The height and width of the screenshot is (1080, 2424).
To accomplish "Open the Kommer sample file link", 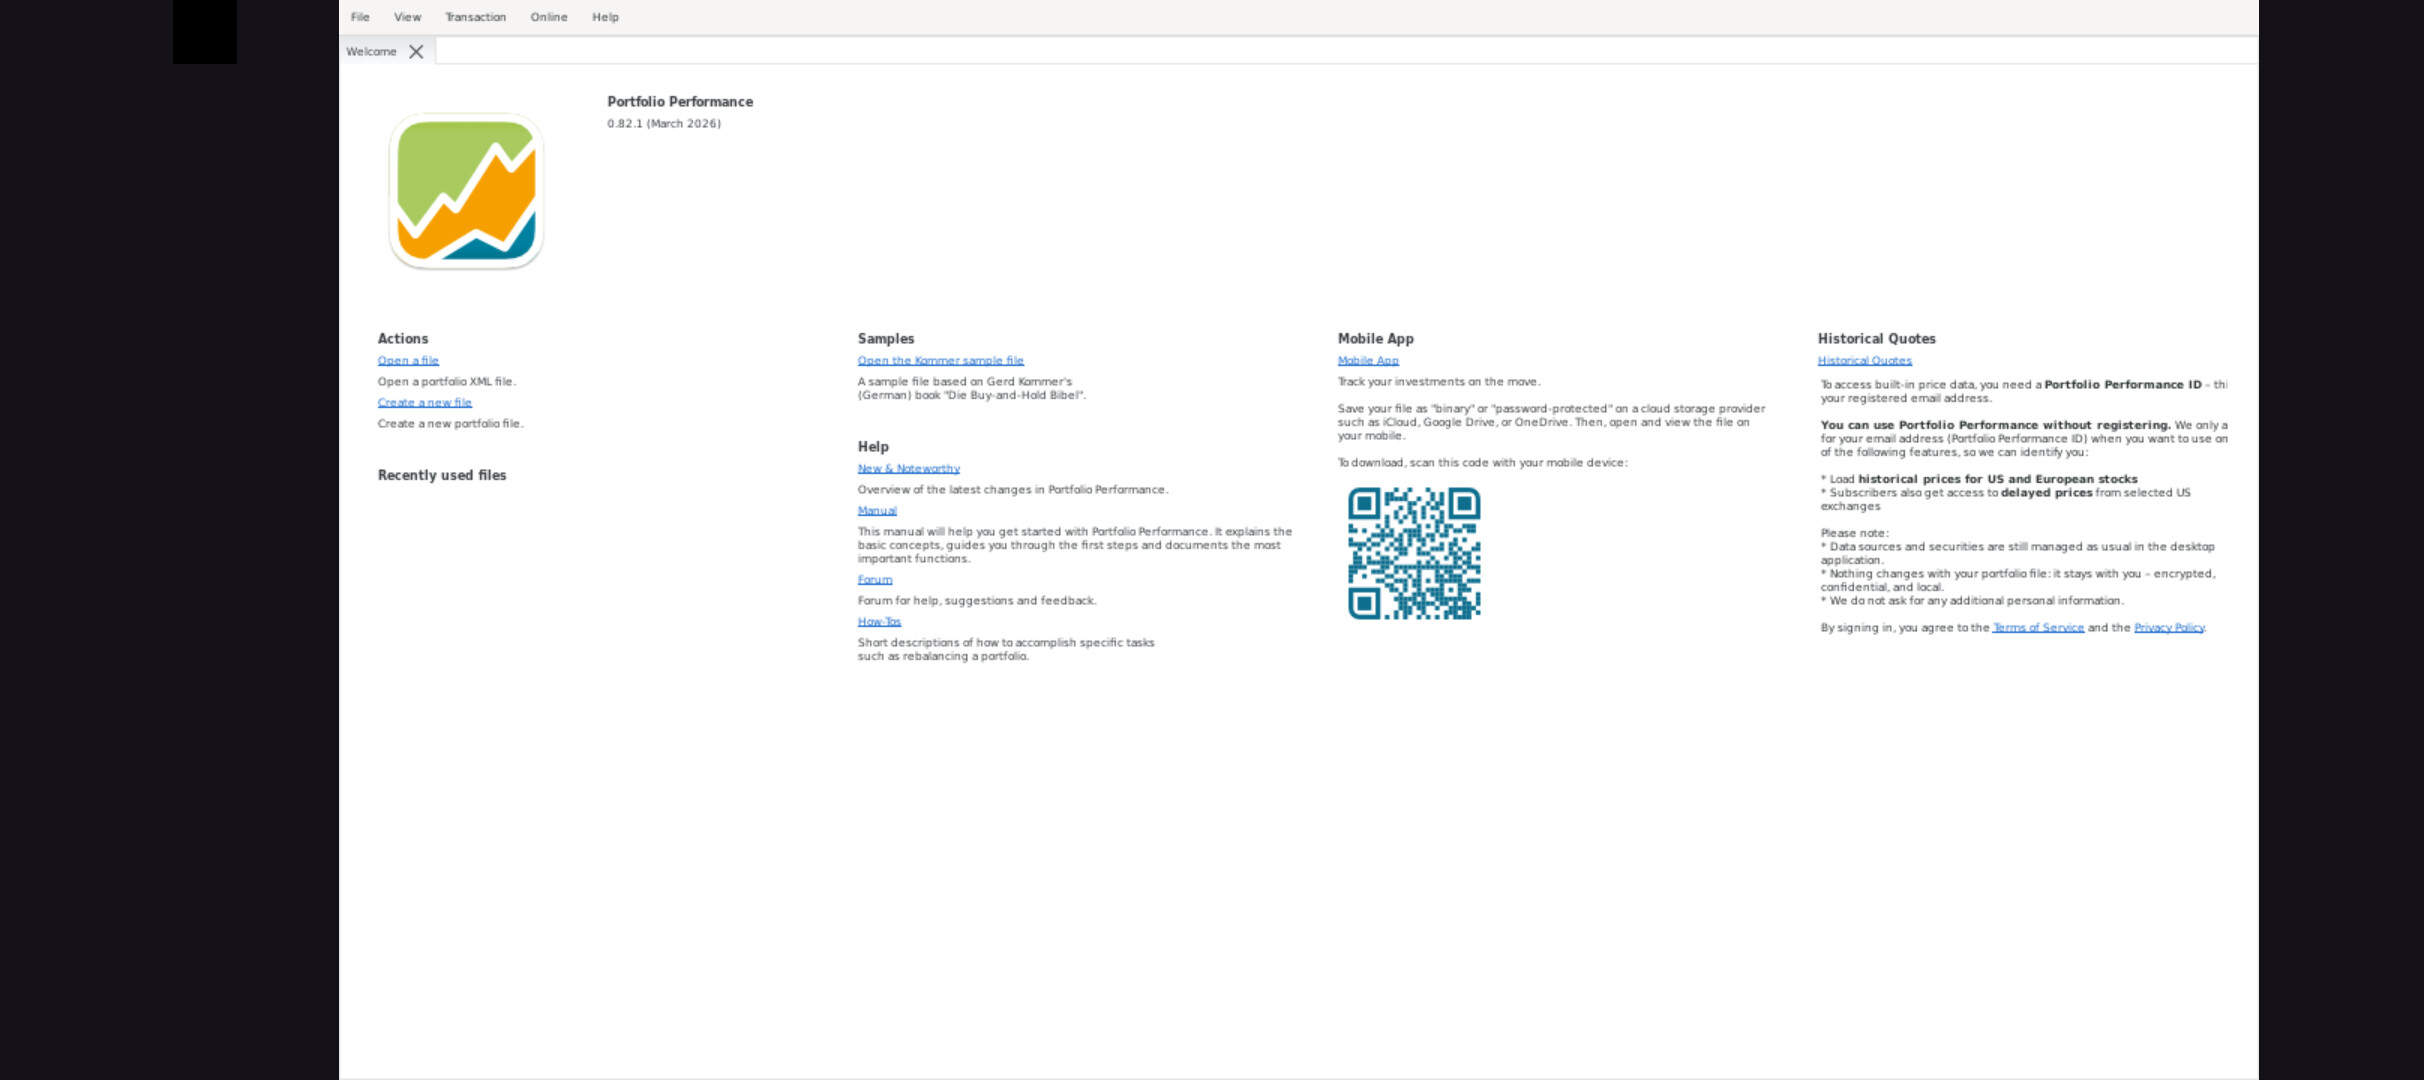I will tap(940, 361).
